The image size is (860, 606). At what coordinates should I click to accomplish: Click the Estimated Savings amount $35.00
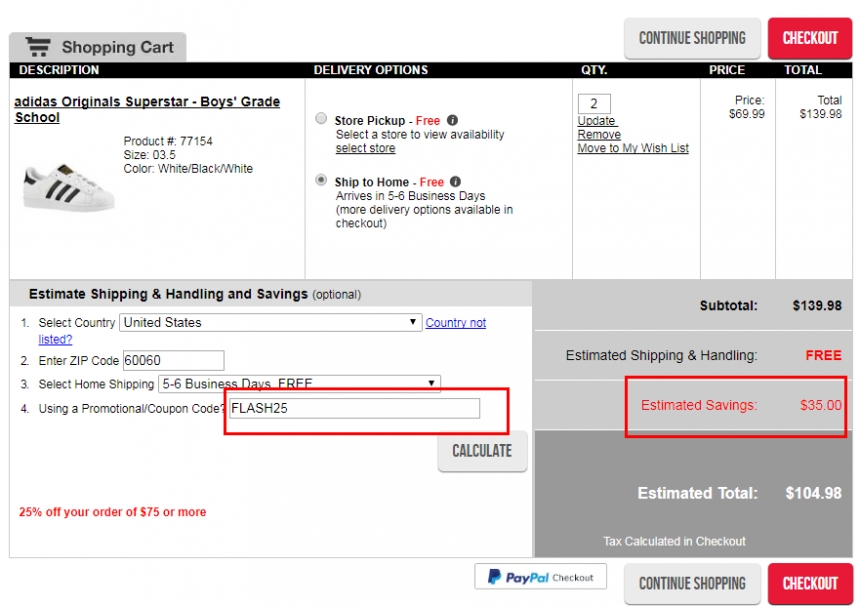coord(821,405)
